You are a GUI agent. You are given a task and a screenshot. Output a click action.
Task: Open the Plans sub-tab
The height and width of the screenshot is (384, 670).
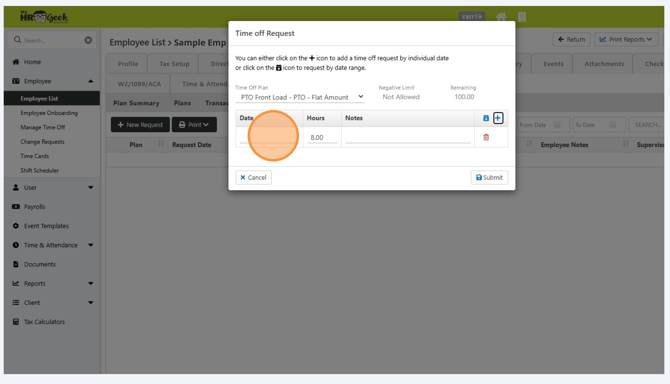tap(182, 103)
